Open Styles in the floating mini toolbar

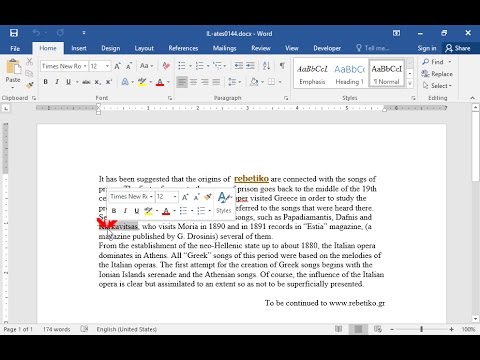224,202
